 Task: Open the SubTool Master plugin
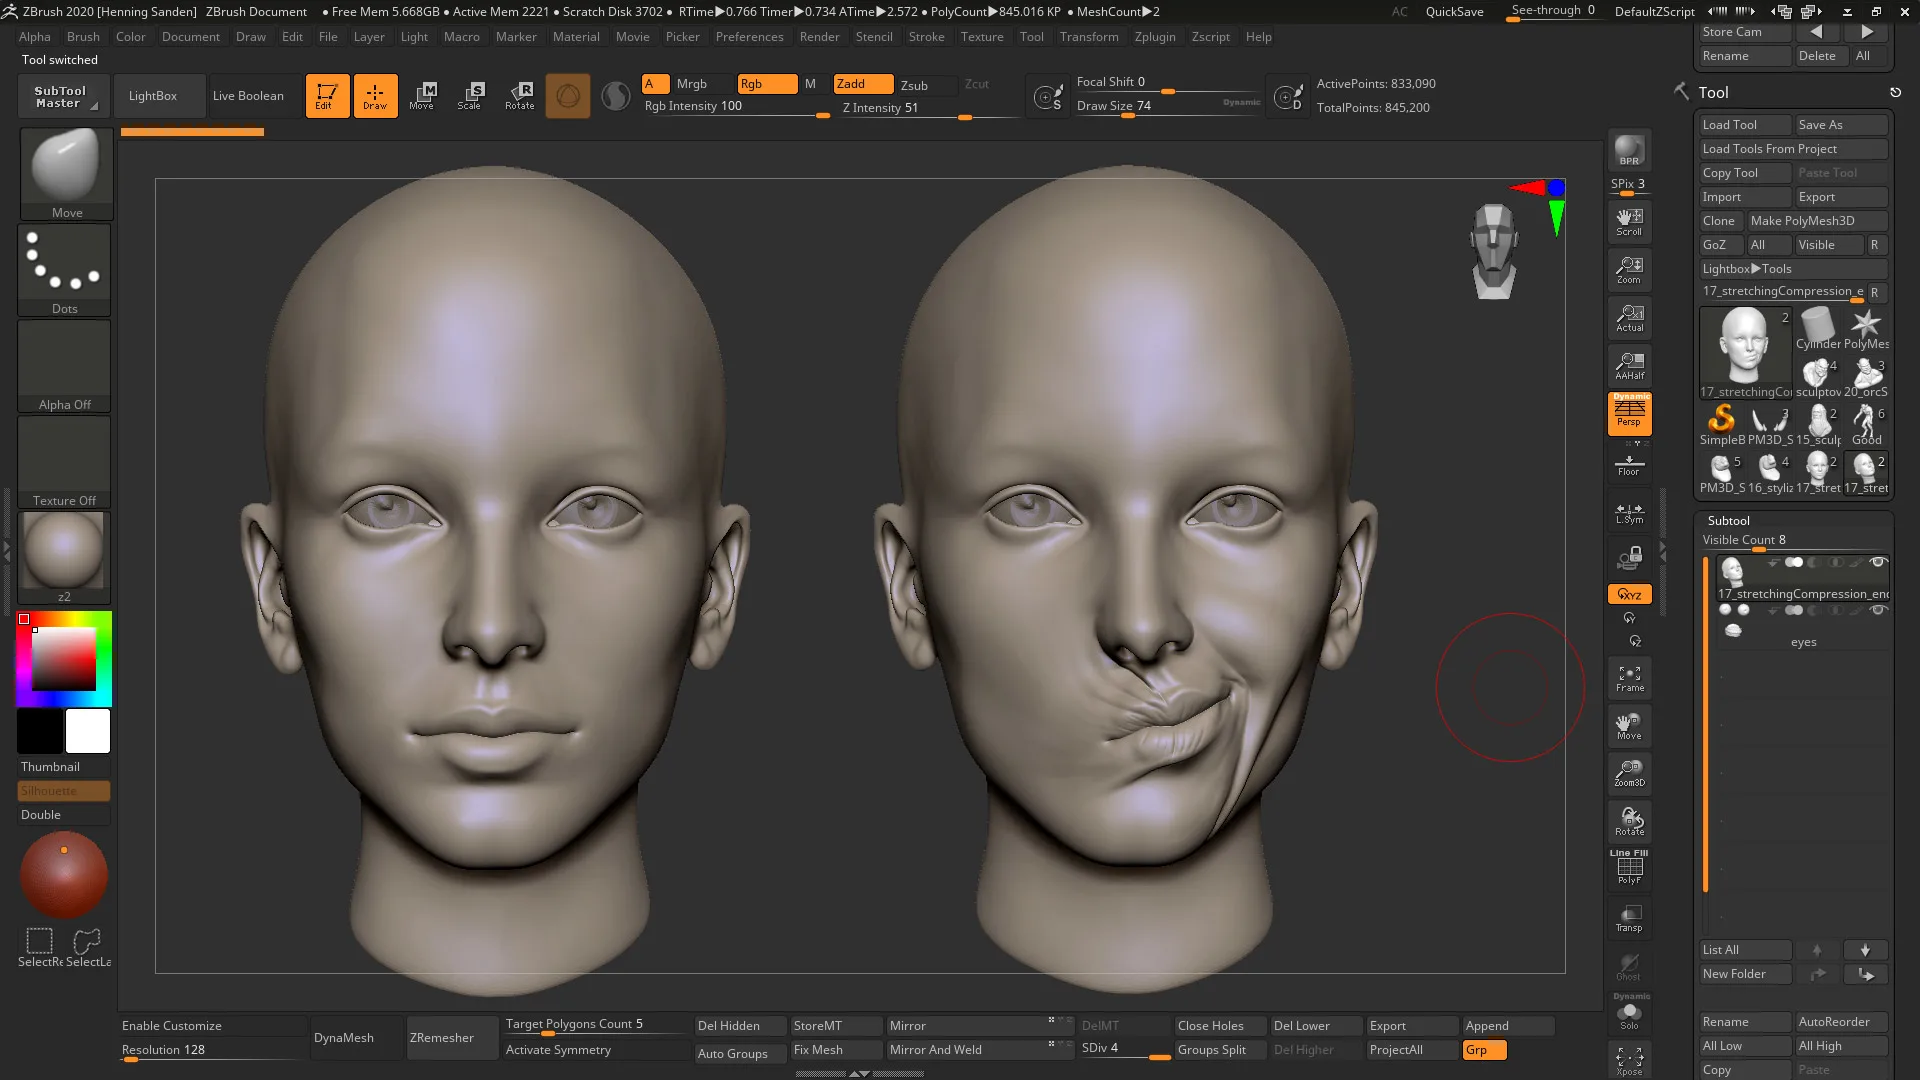point(62,95)
